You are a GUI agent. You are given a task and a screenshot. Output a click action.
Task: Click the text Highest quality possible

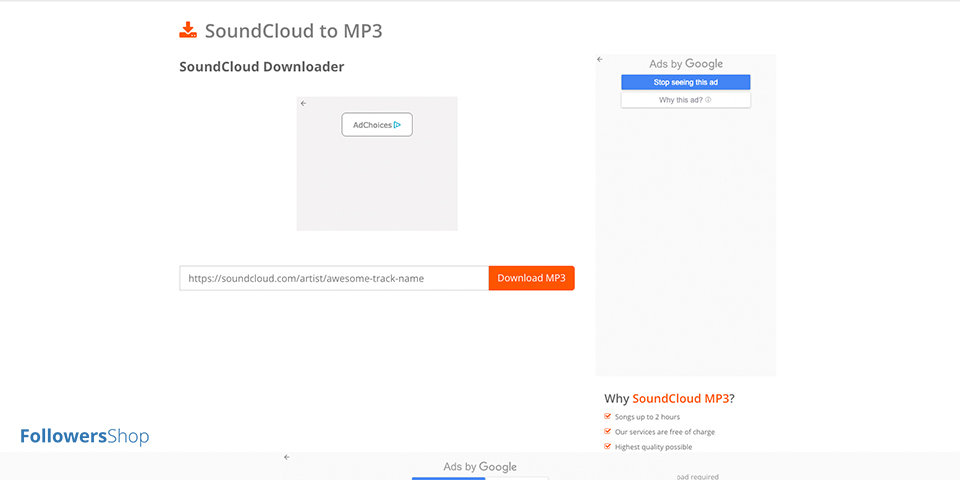tap(653, 447)
